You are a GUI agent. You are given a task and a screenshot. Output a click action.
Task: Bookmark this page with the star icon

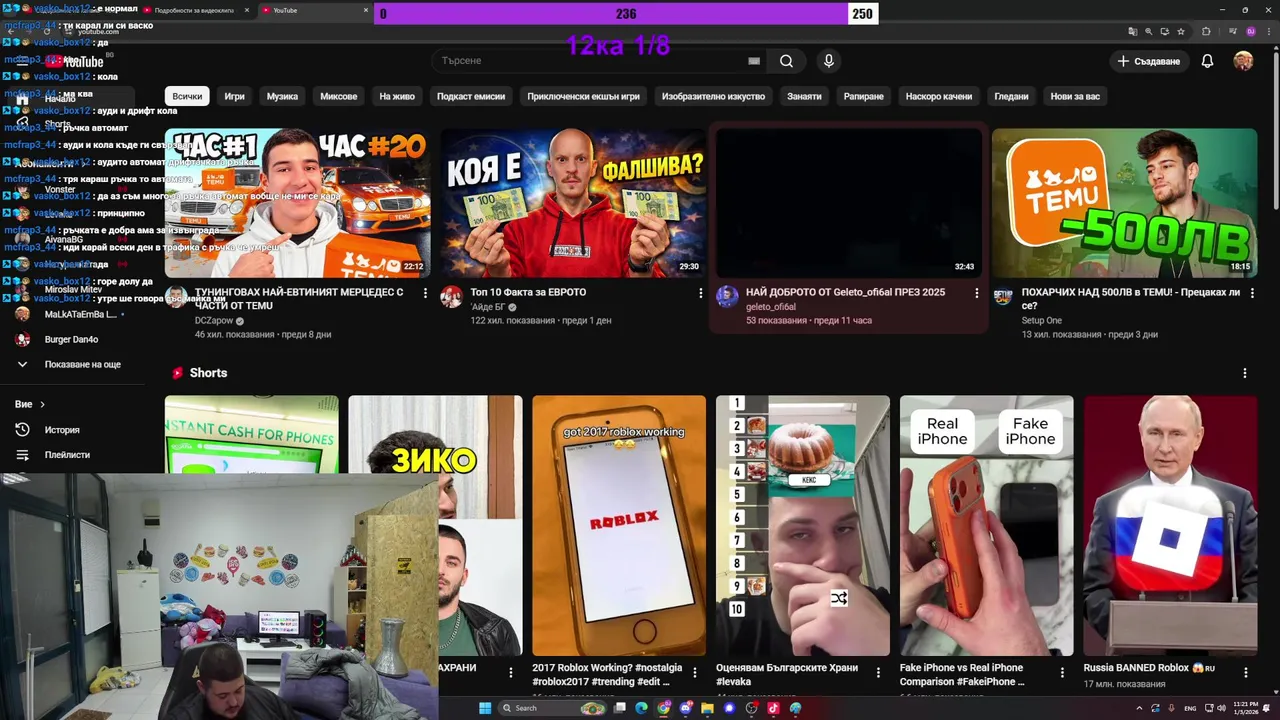click(1181, 31)
